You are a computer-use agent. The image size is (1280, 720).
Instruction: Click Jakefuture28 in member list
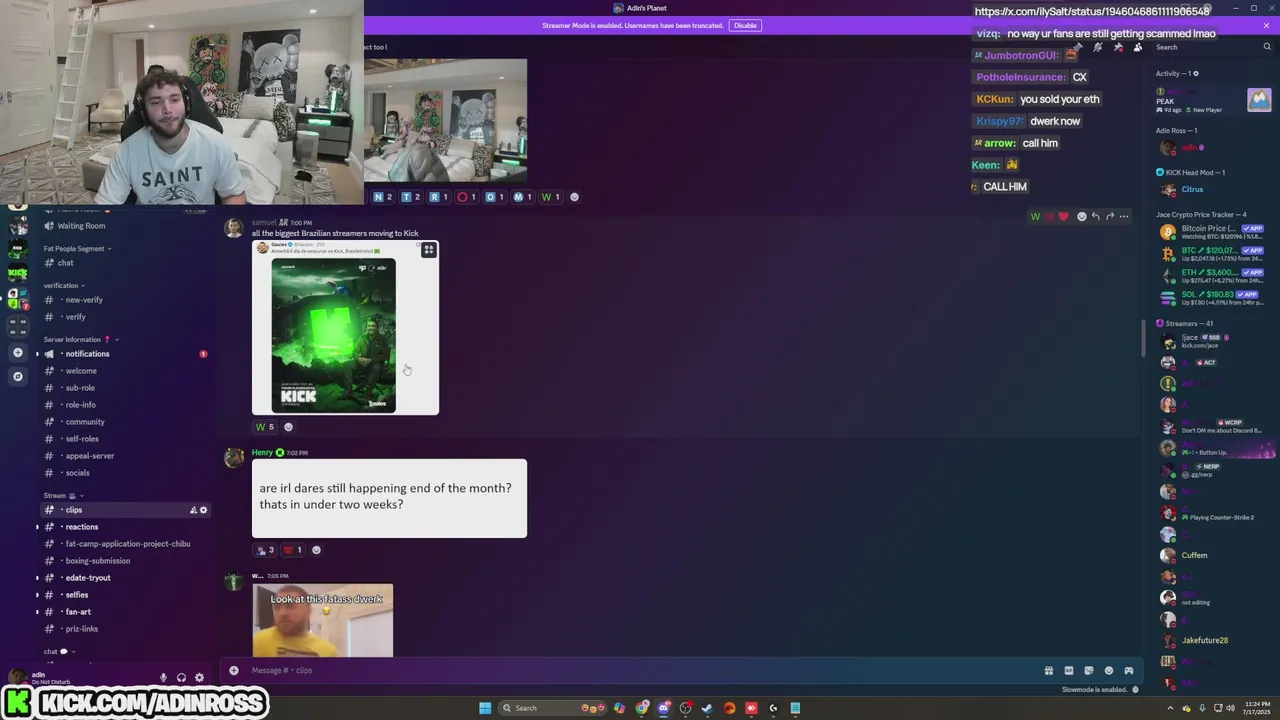pos(1204,640)
